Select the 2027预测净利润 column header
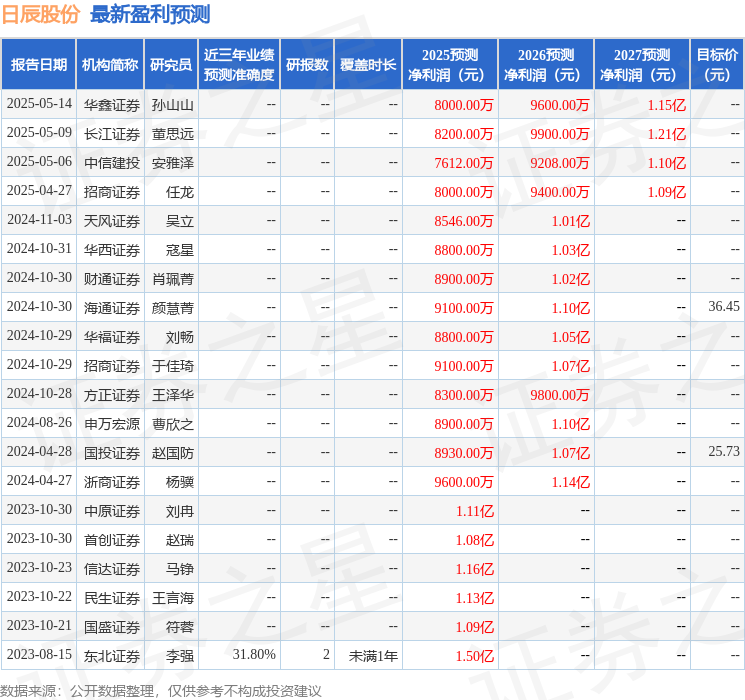Image resolution: width=745 pixels, height=700 pixels. pos(642,65)
